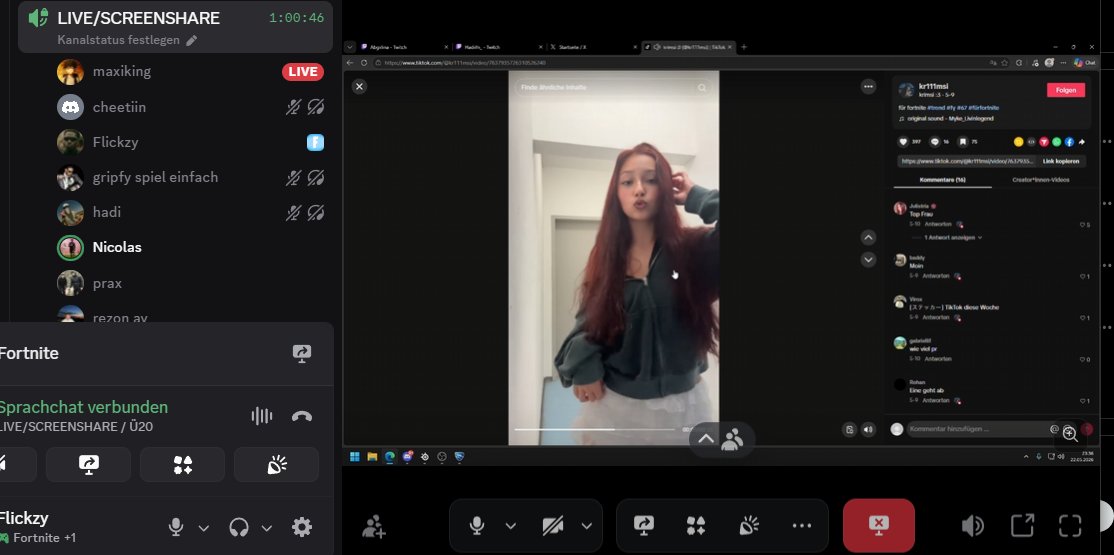Deafen with headphones icon in user panel
1114x555 pixels.
(239, 527)
